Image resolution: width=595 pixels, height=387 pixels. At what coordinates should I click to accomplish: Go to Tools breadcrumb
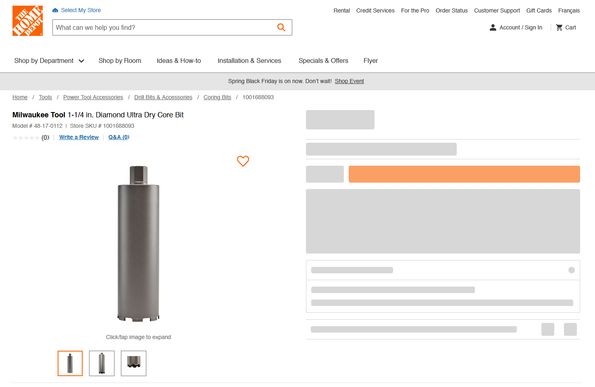(45, 98)
